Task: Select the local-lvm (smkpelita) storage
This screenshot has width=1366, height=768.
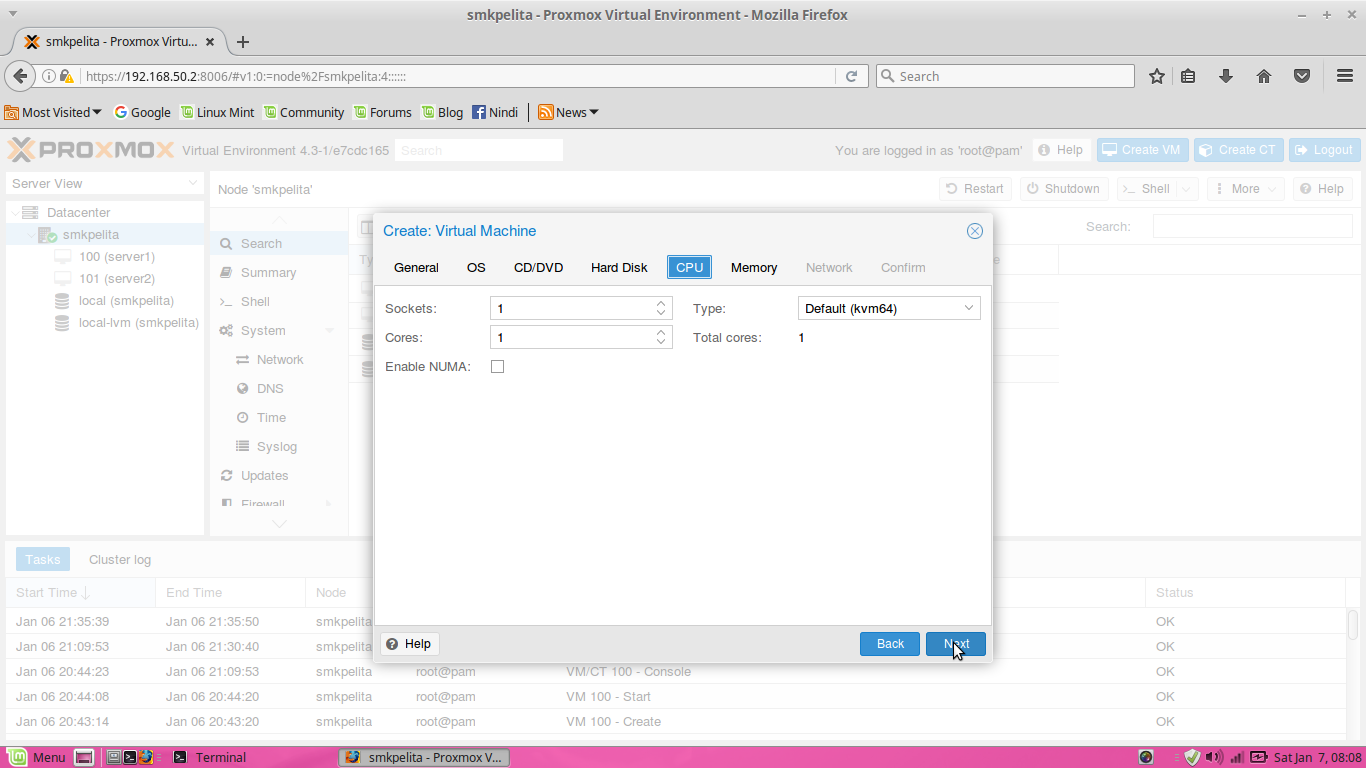Action: tap(138, 323)
